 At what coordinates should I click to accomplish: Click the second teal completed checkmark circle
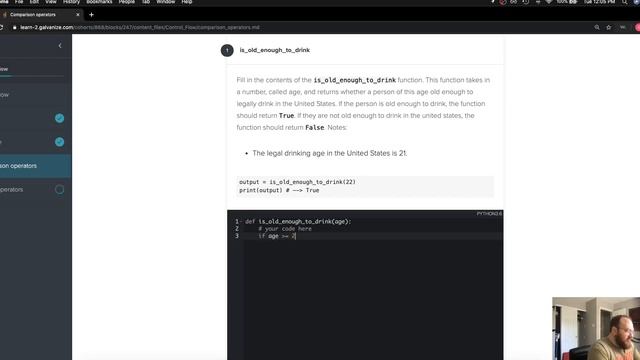tap(60, 142)
